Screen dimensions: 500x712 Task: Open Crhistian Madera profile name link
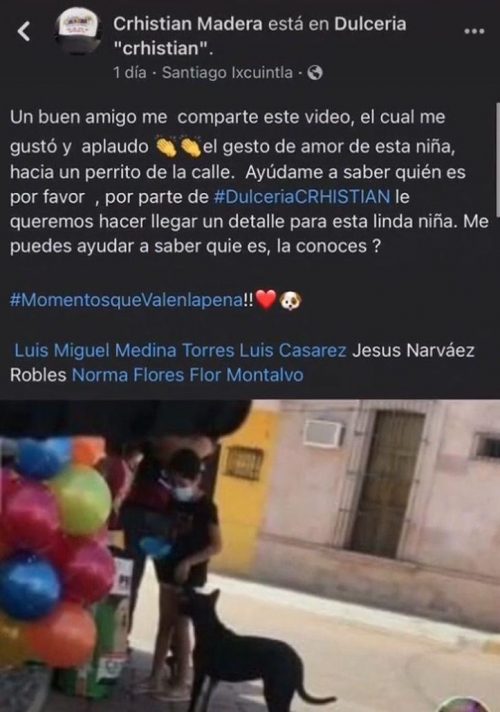click(x=188, y=24)
